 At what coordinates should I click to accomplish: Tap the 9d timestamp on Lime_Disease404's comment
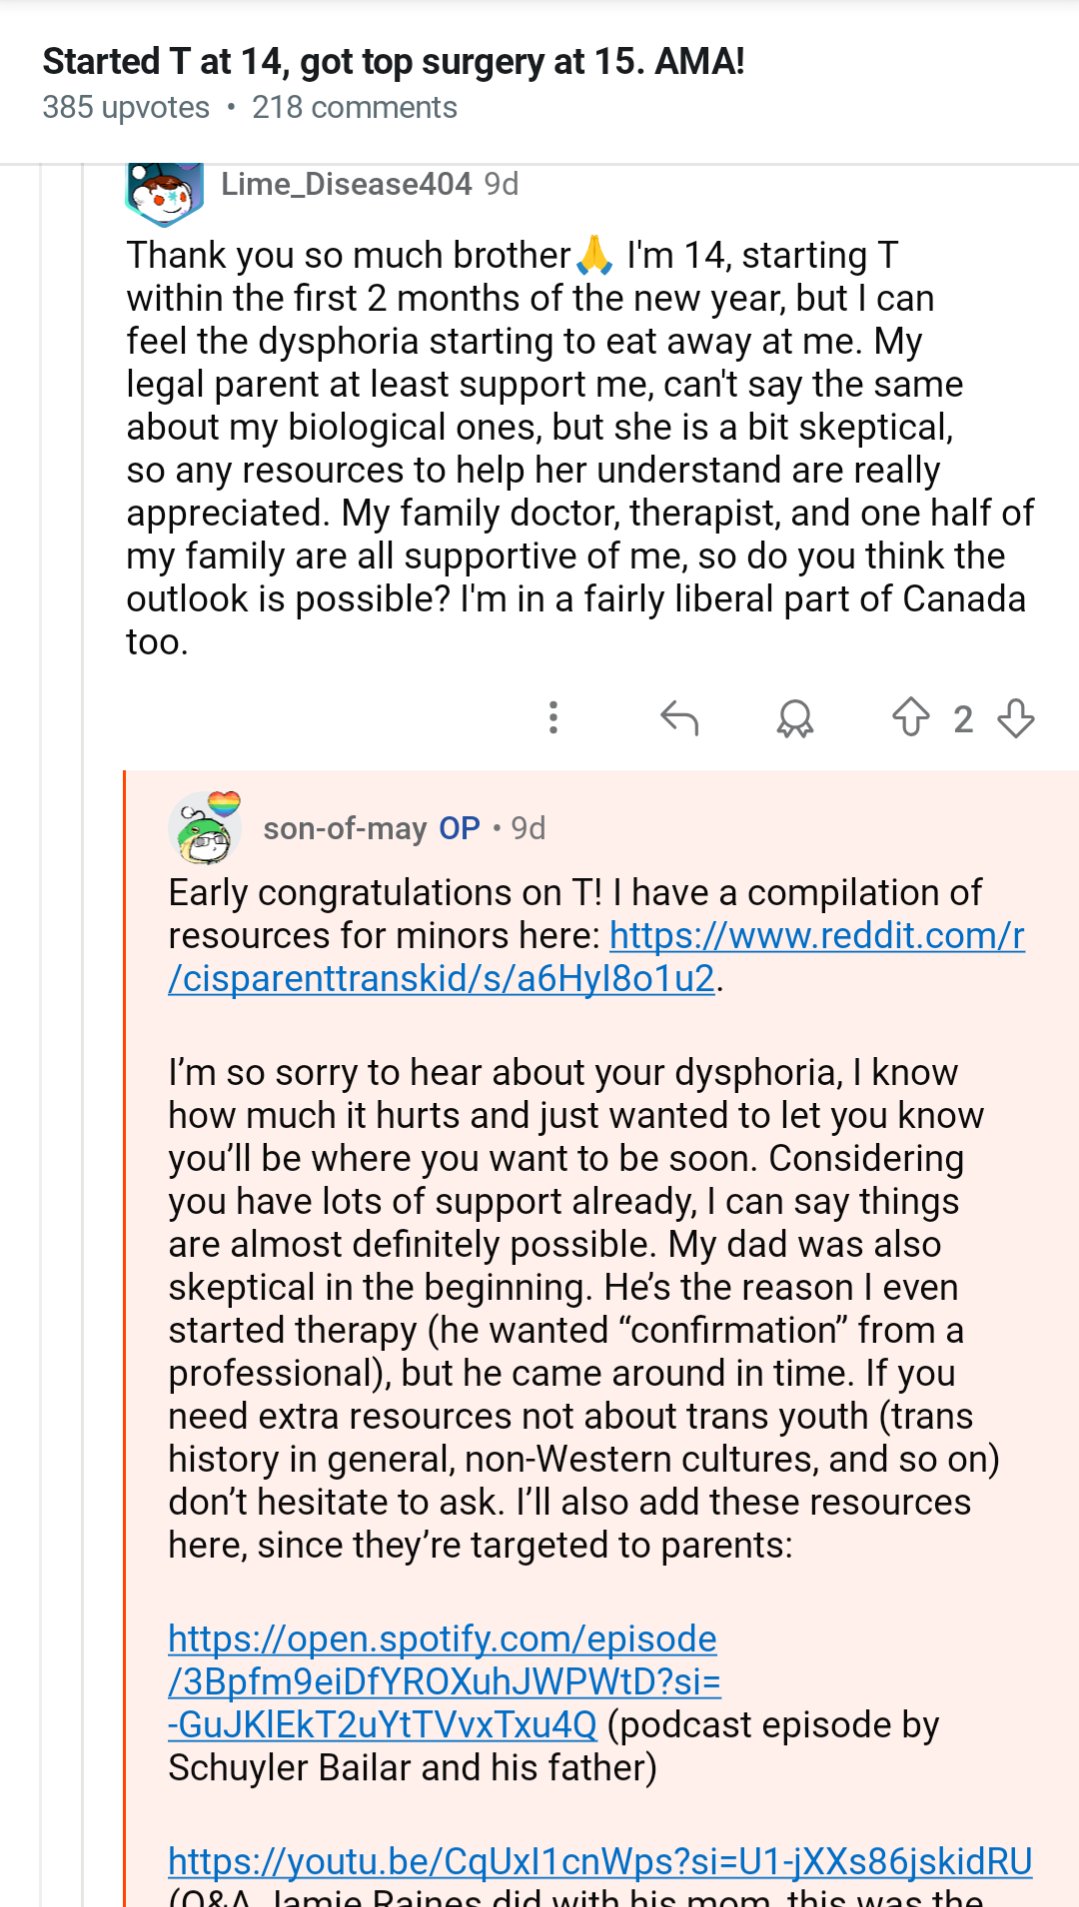pos(501,184)
